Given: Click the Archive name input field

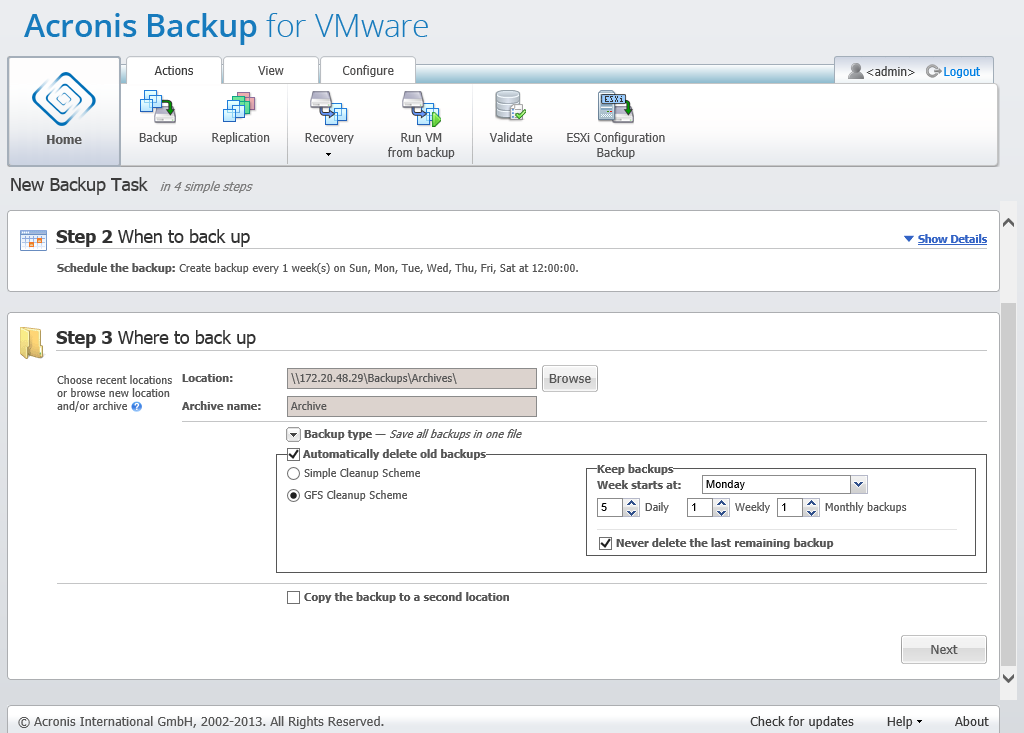Looking at the screenshot, I should tap(411, 406).
